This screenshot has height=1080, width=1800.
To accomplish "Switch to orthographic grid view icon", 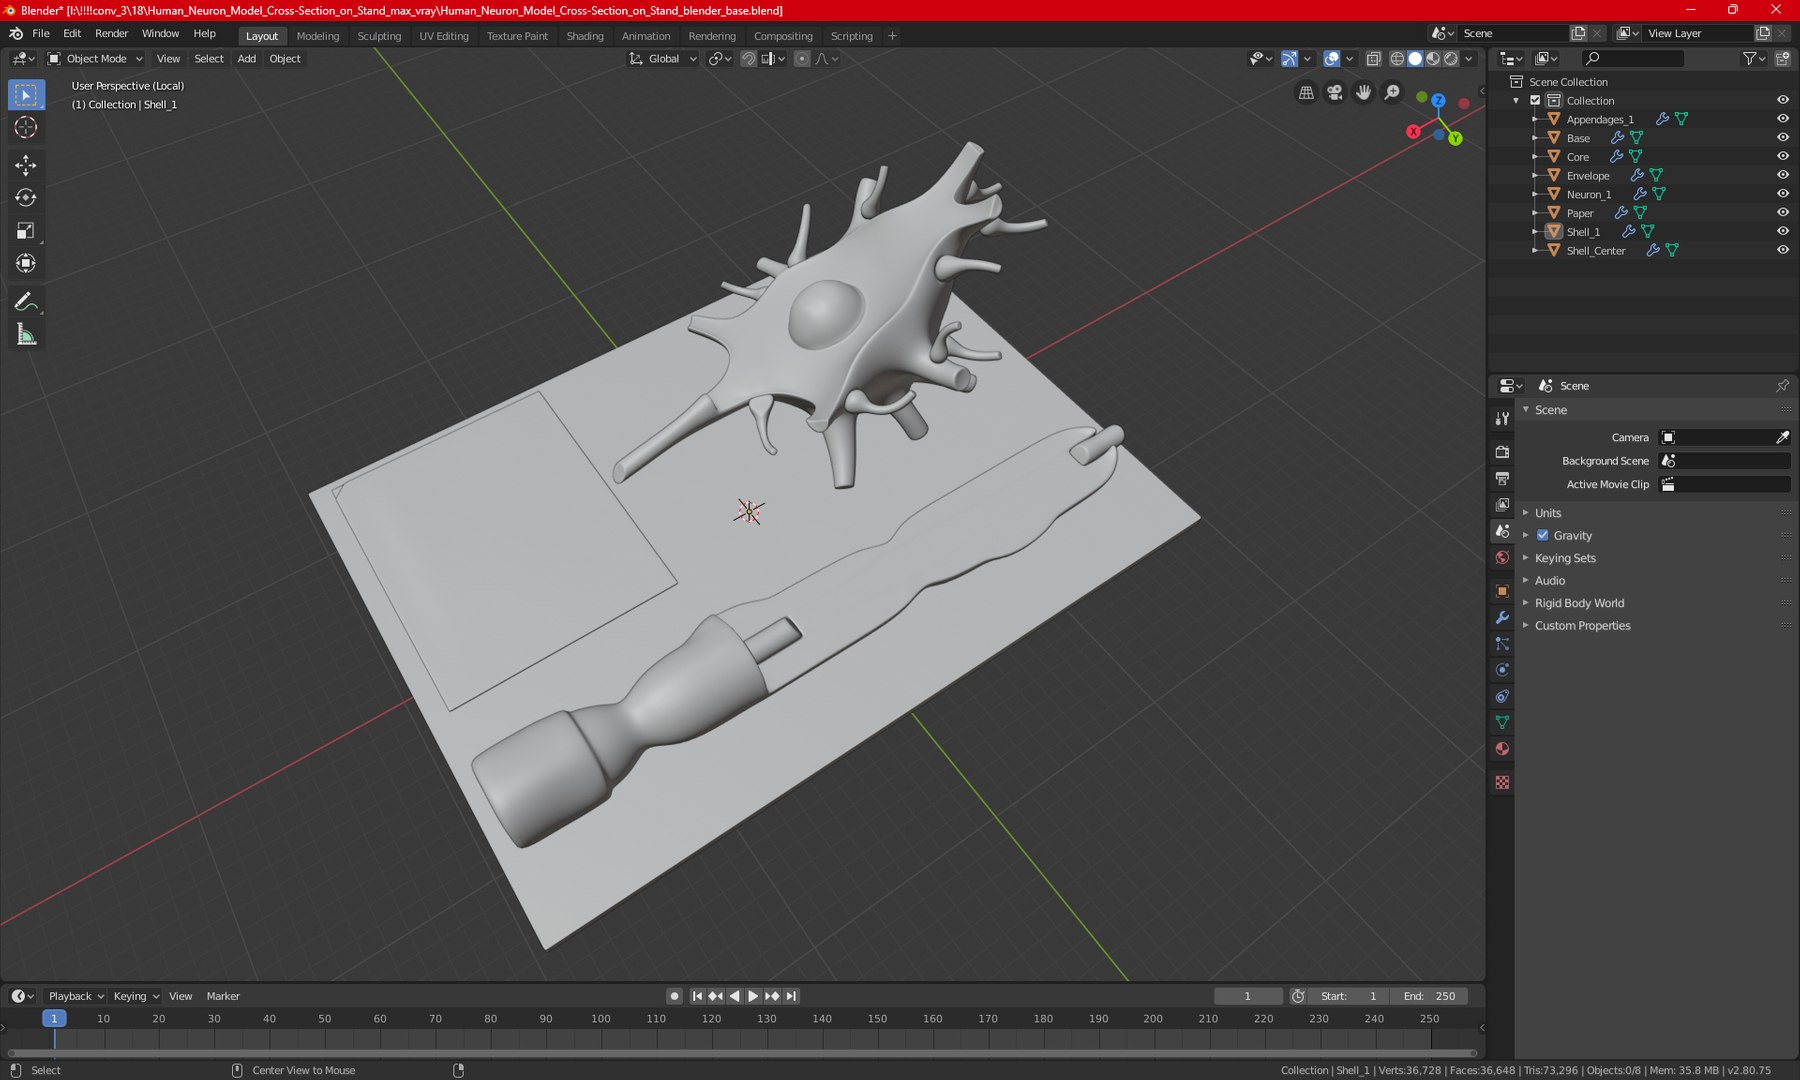I will 1306,93.
